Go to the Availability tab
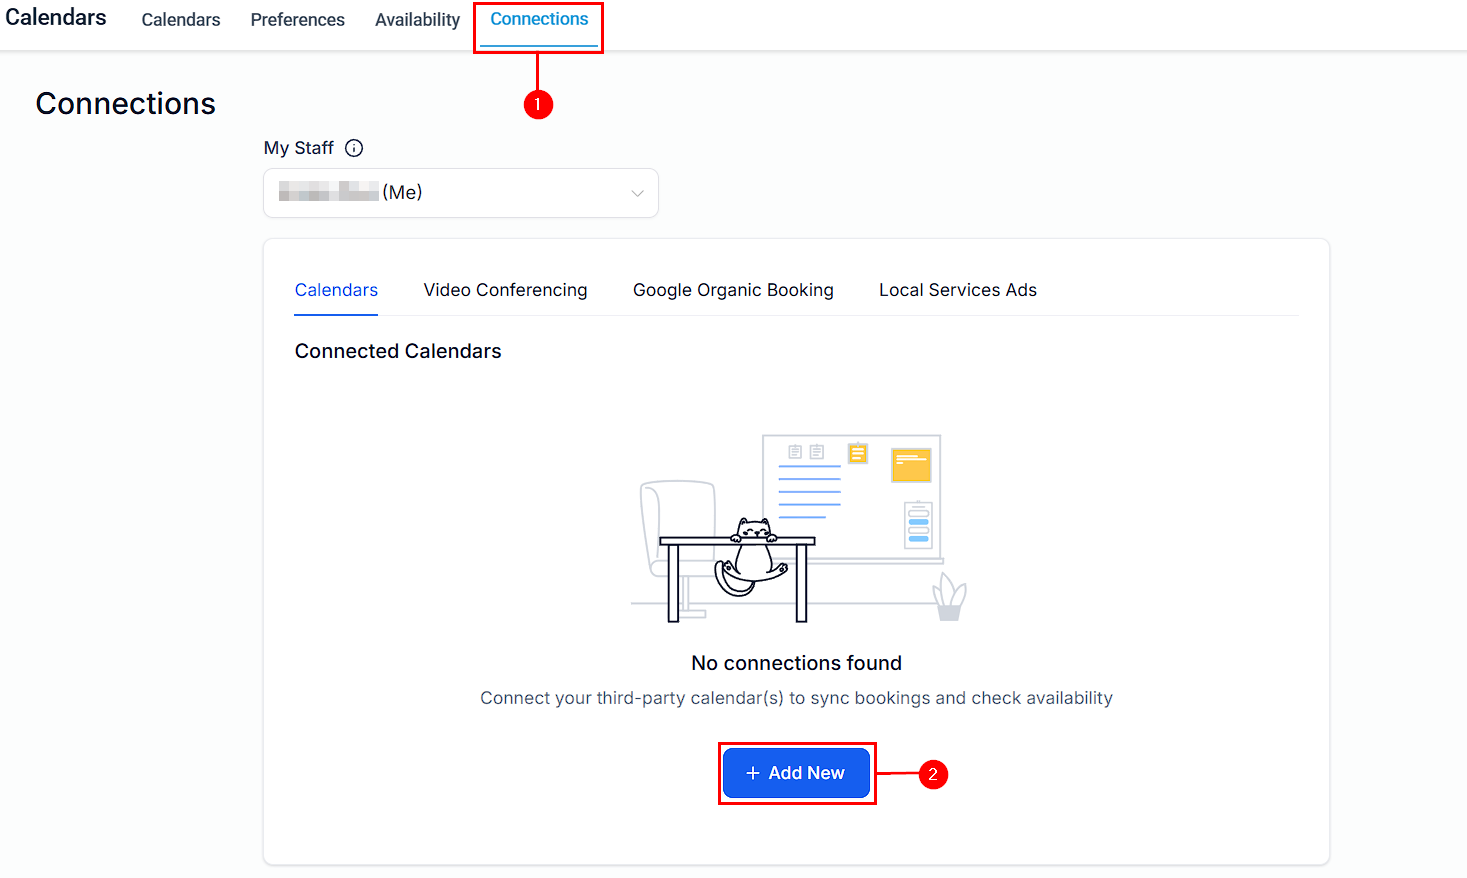The width and height of the screenshot is (1467, 878). 417,20
